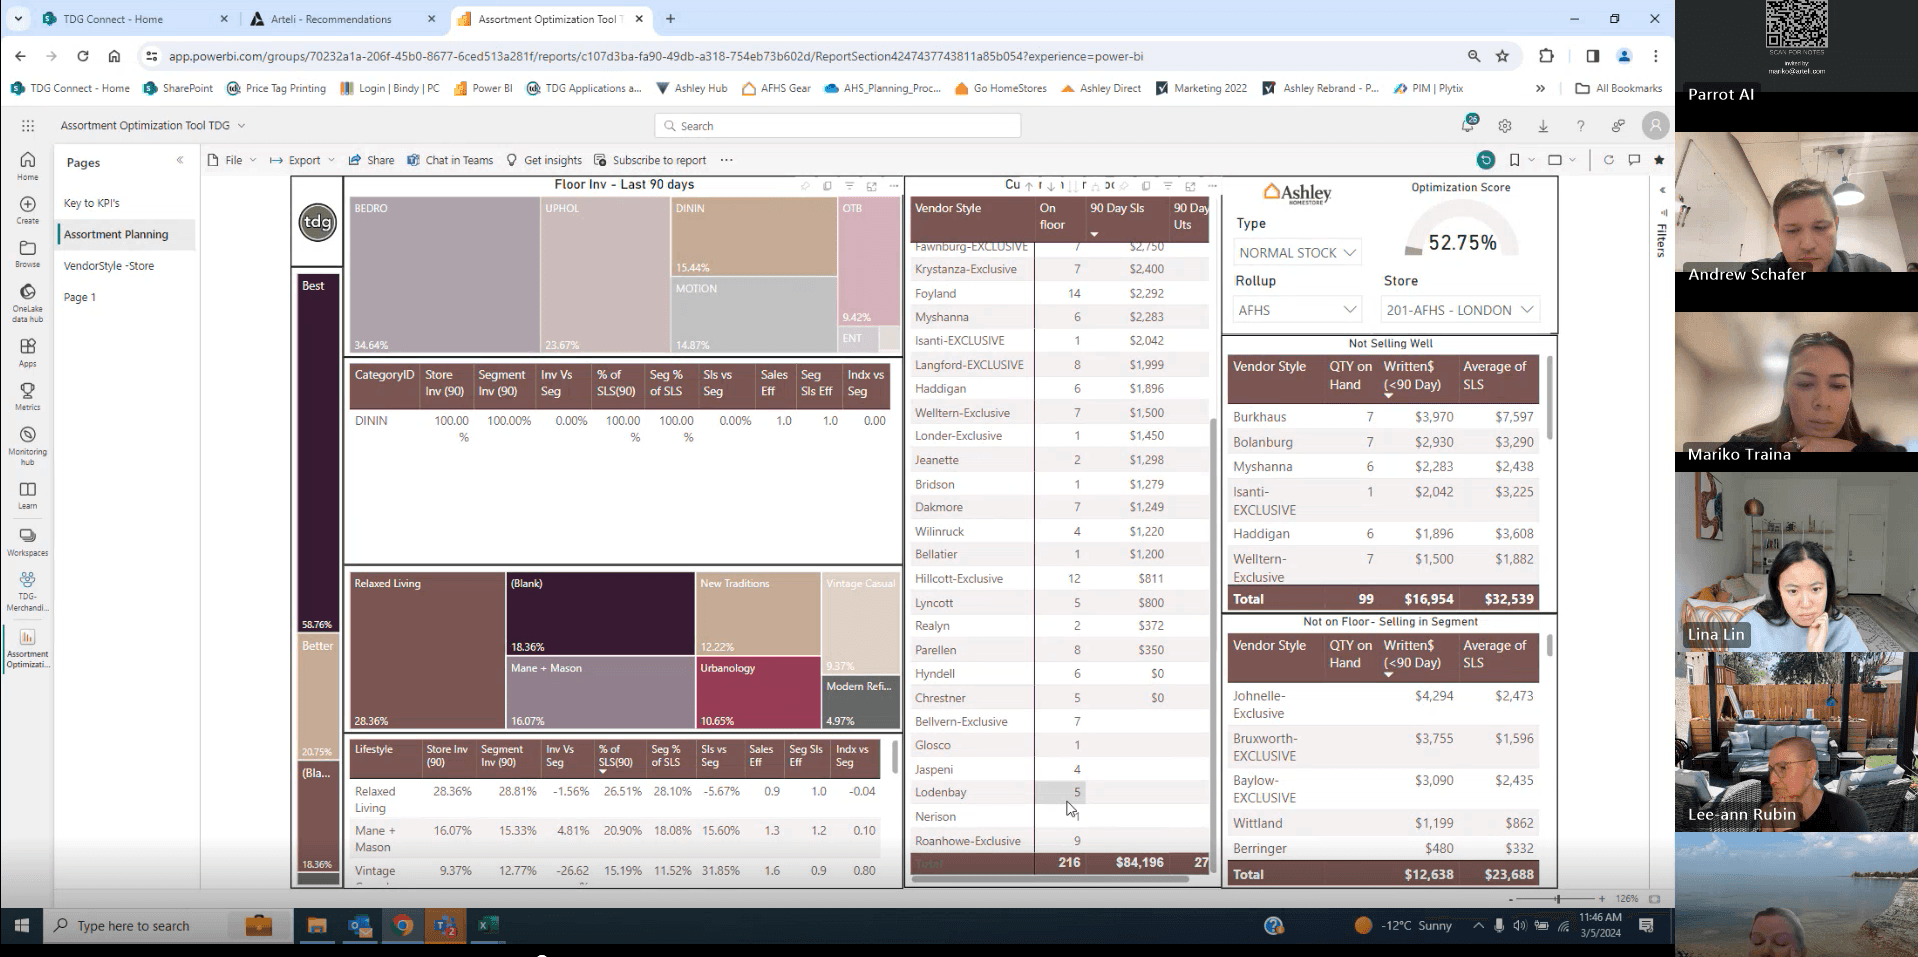Click Get insights button
Viewport: 1918px width, 957px height.
[x=544, y=160]
